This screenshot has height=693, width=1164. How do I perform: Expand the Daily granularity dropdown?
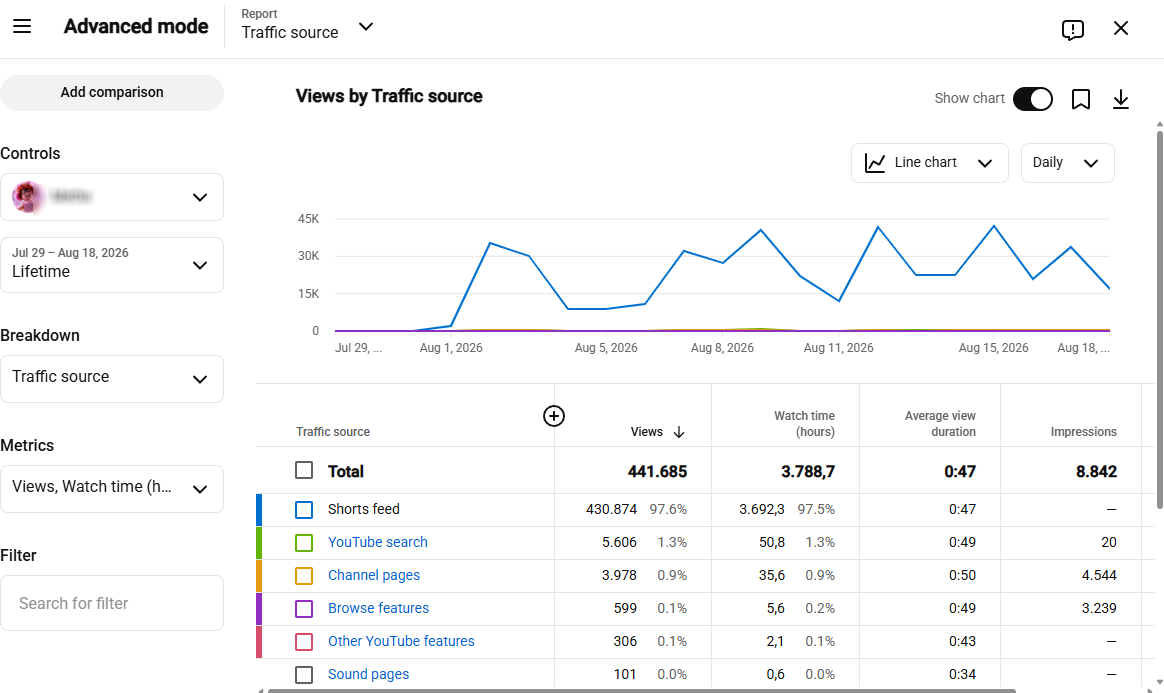pyautogui.click(x=1067, y=162)
